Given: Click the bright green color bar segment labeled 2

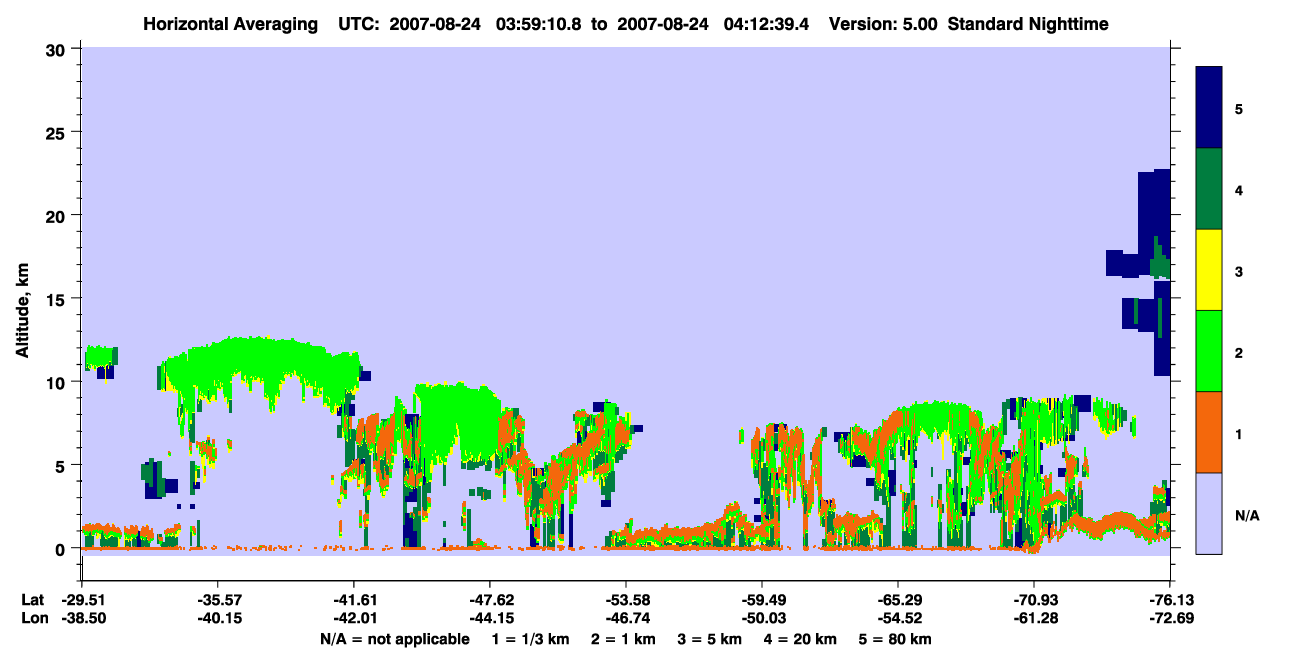Looking at the screenshot, I should pyautogui.click(x=1209, y=351).
